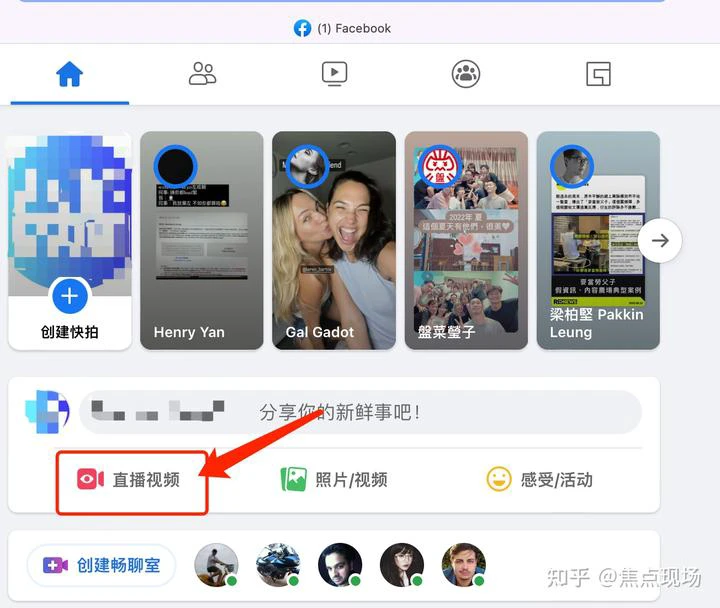Screen dimensions: 720x608
Task: Click the 创建畅聊室 button
Action: (101, 565)
